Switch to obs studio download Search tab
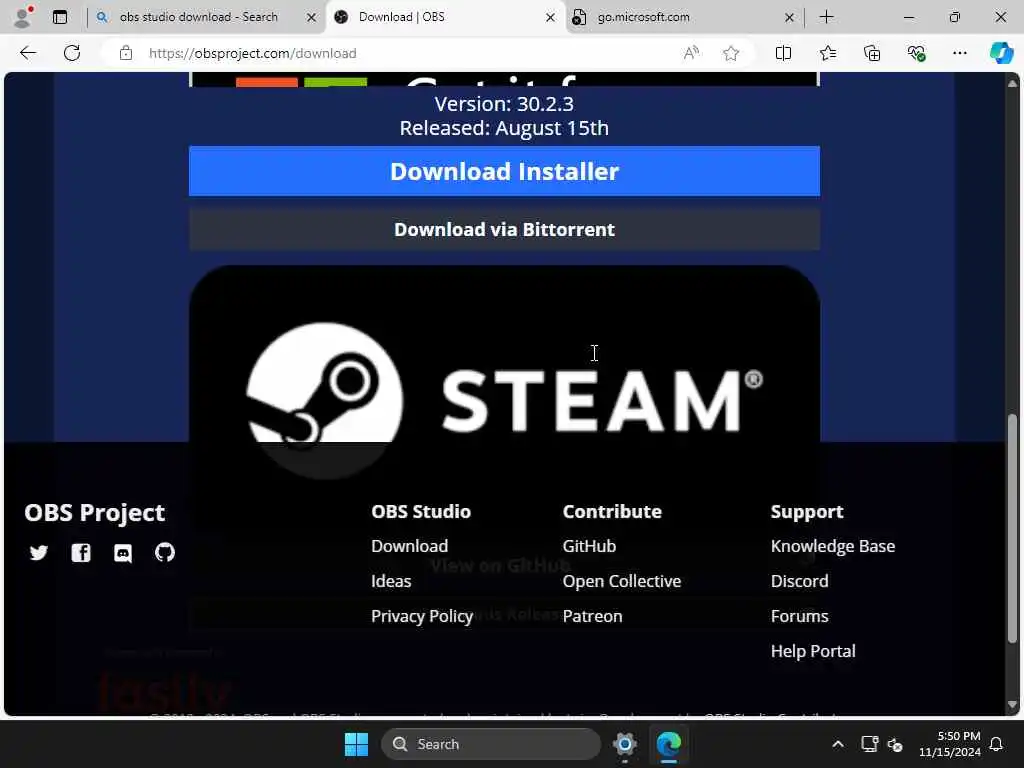The height and width of the screenshot is (768, 1024). point(199,17)
